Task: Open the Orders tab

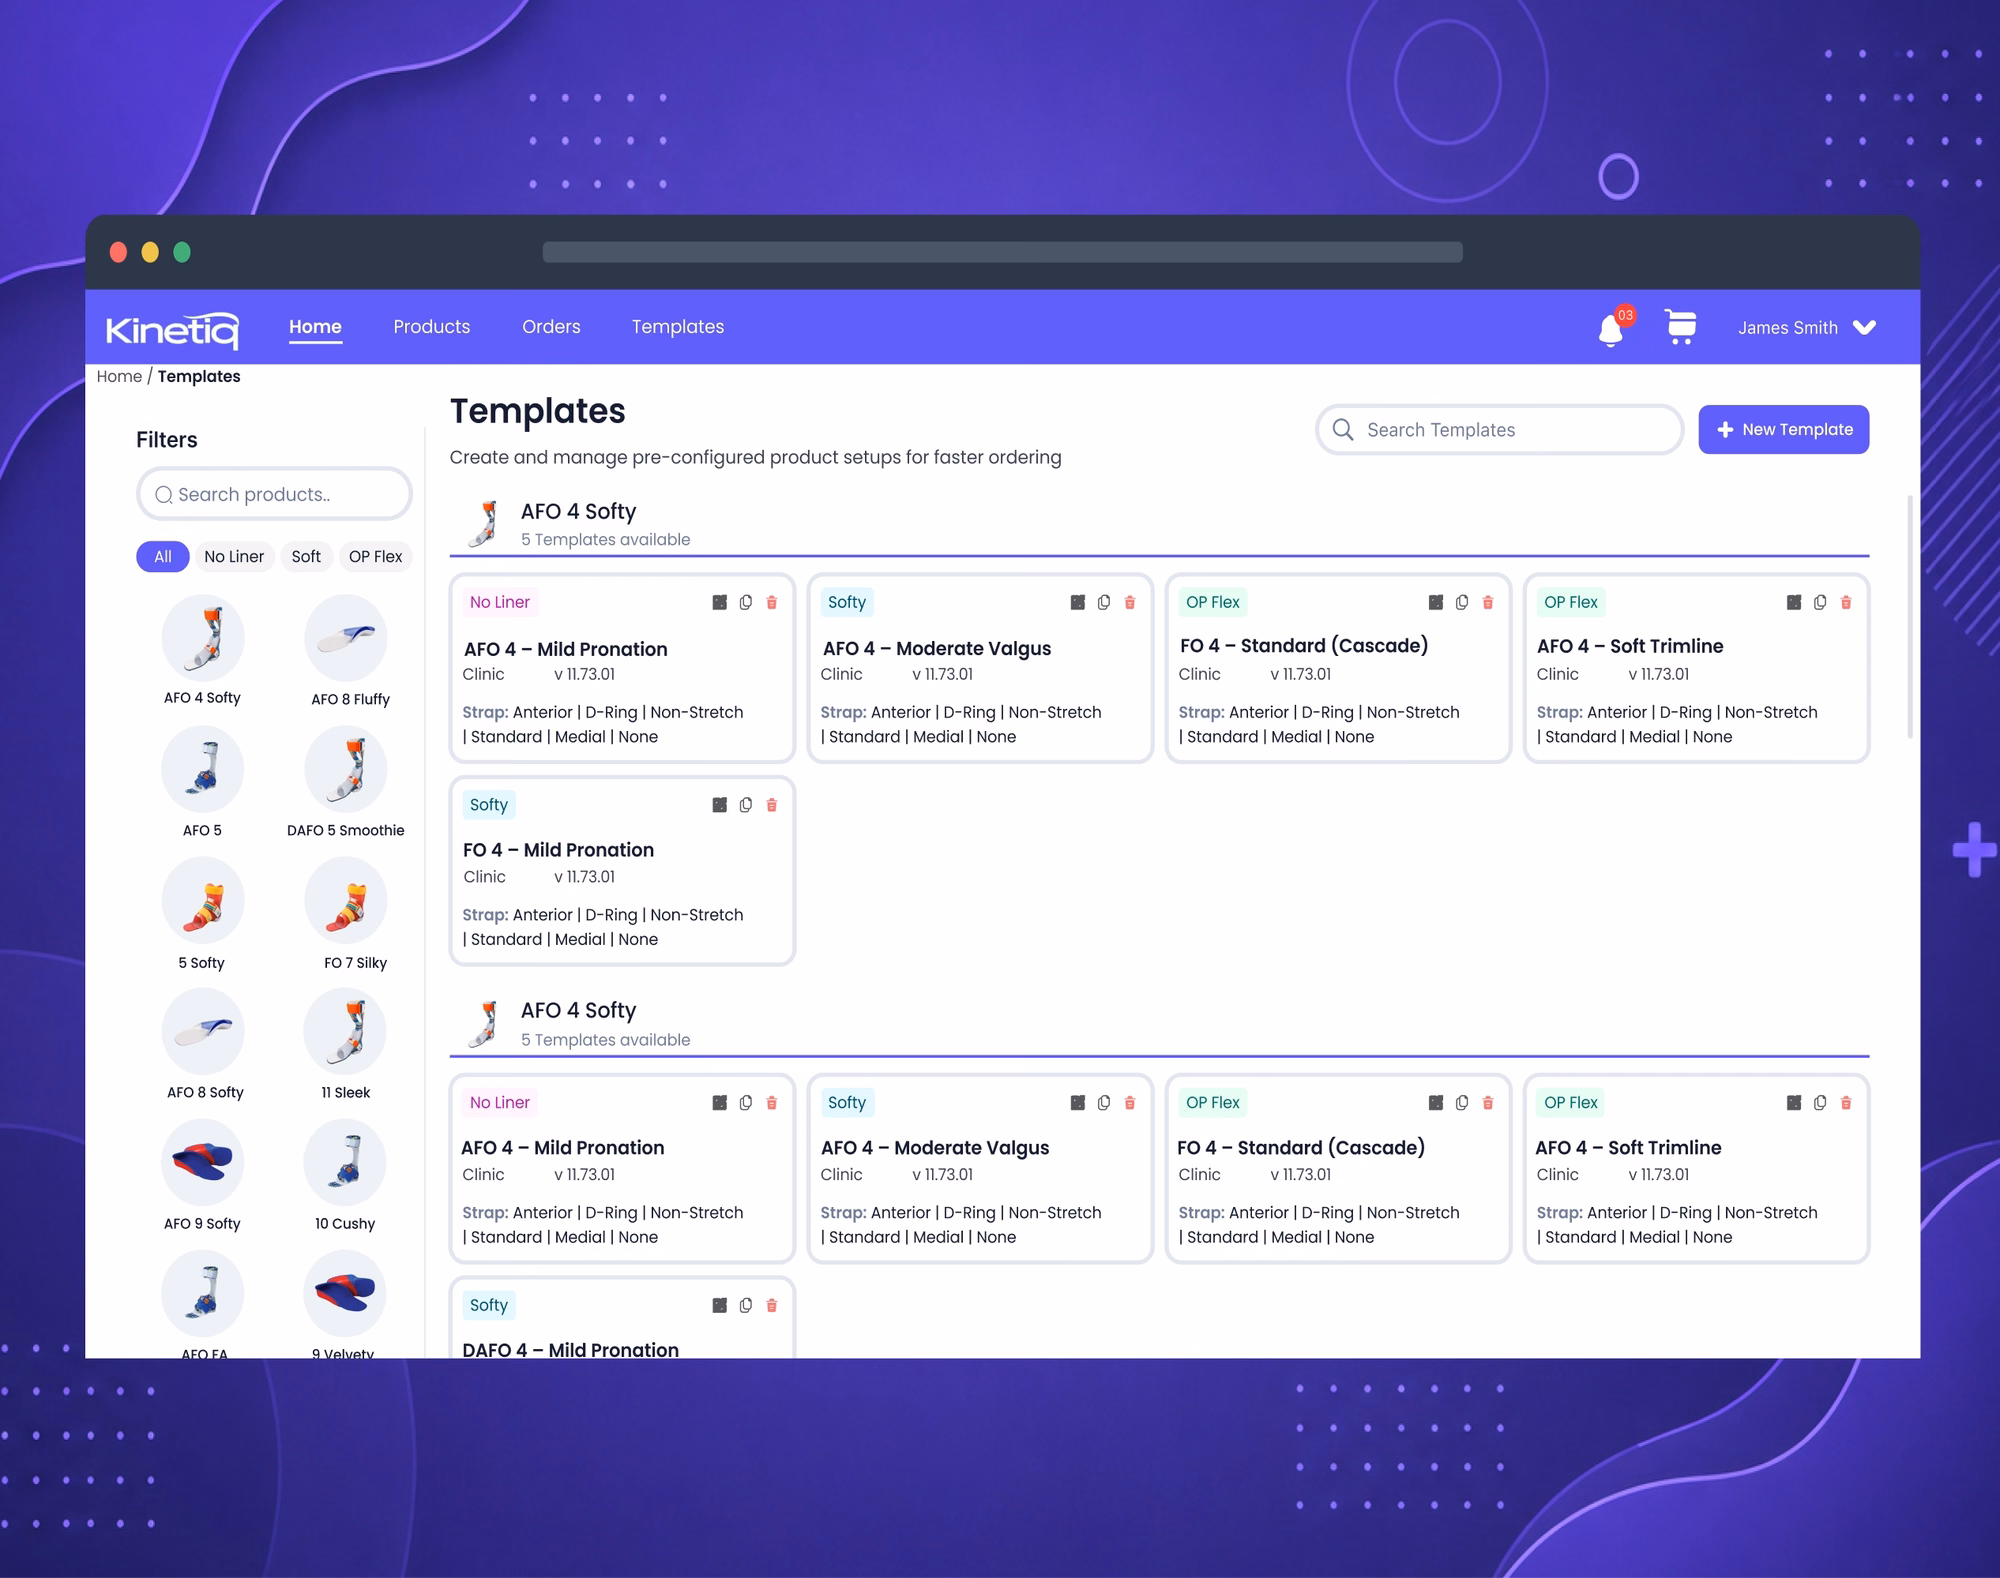Action: (x=551, y=327)
